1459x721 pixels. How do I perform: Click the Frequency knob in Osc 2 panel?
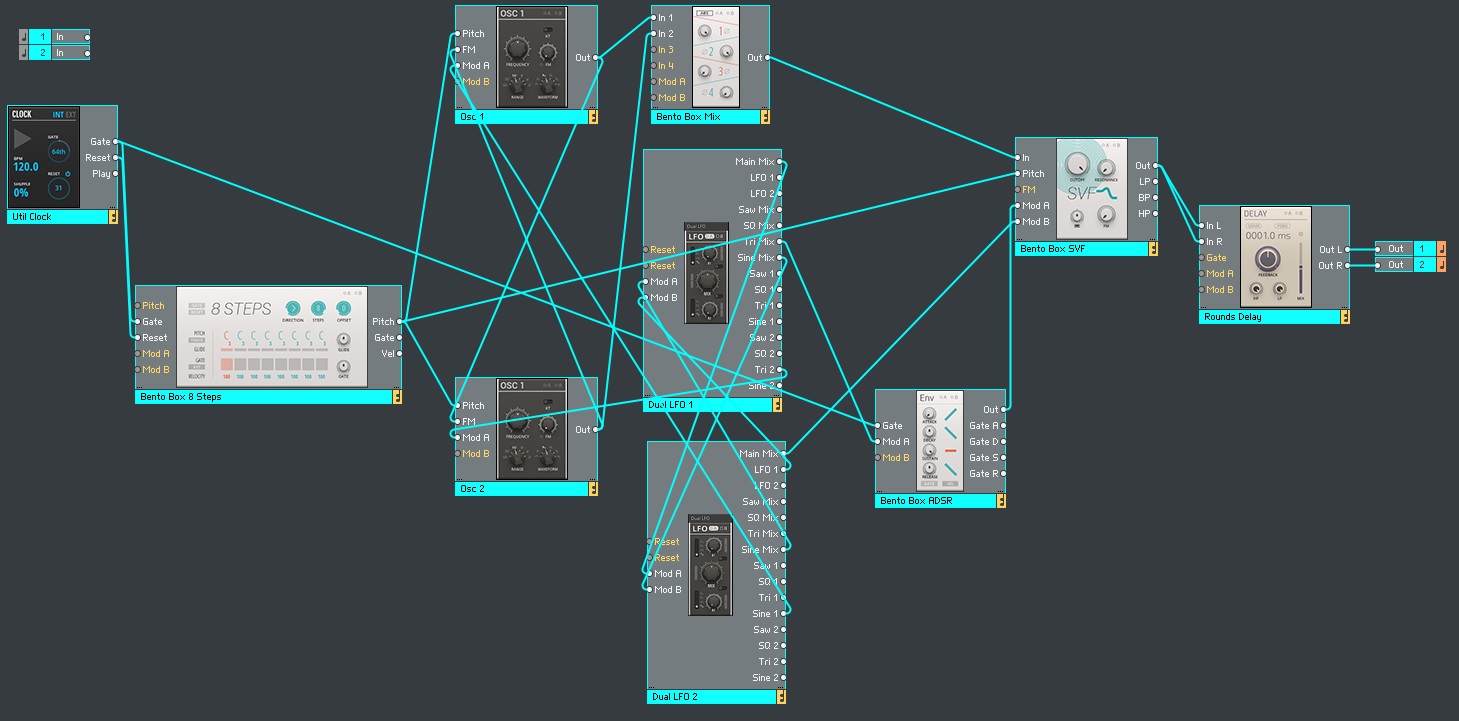point(517,421)
